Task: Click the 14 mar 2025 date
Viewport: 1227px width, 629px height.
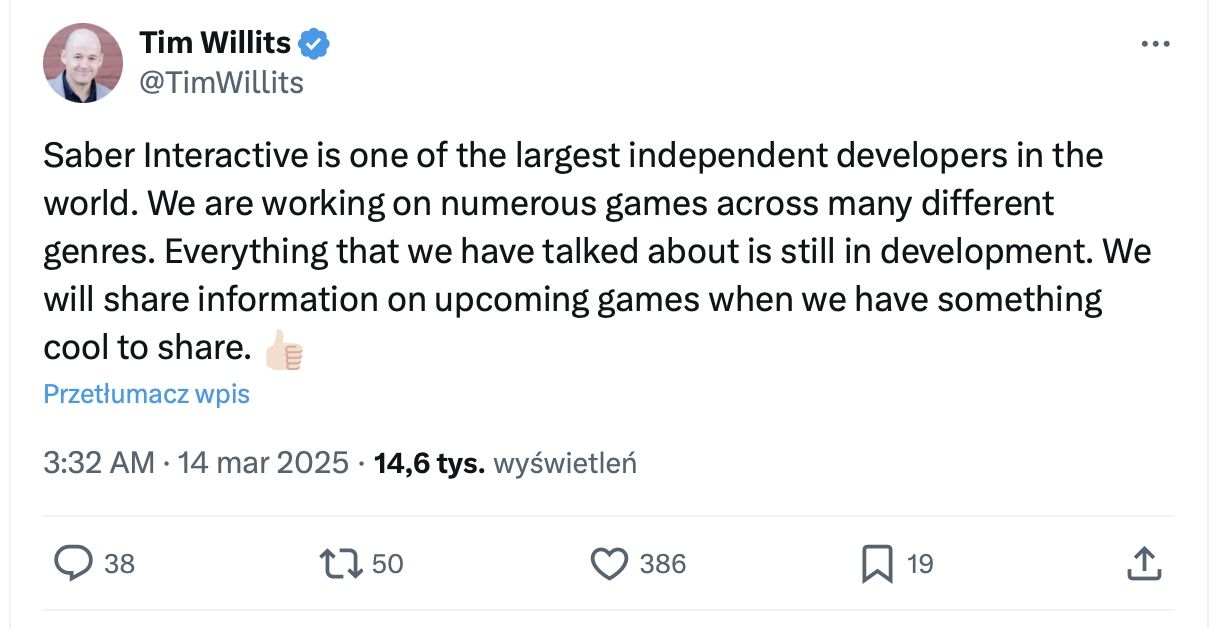Action: (263, 463)
